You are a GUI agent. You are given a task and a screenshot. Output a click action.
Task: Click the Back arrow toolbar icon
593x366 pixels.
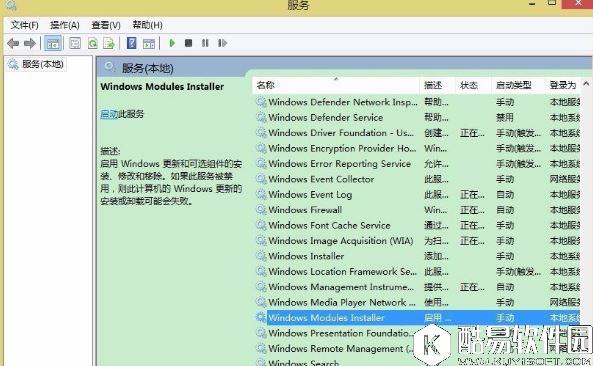click(x=13, y=43)
